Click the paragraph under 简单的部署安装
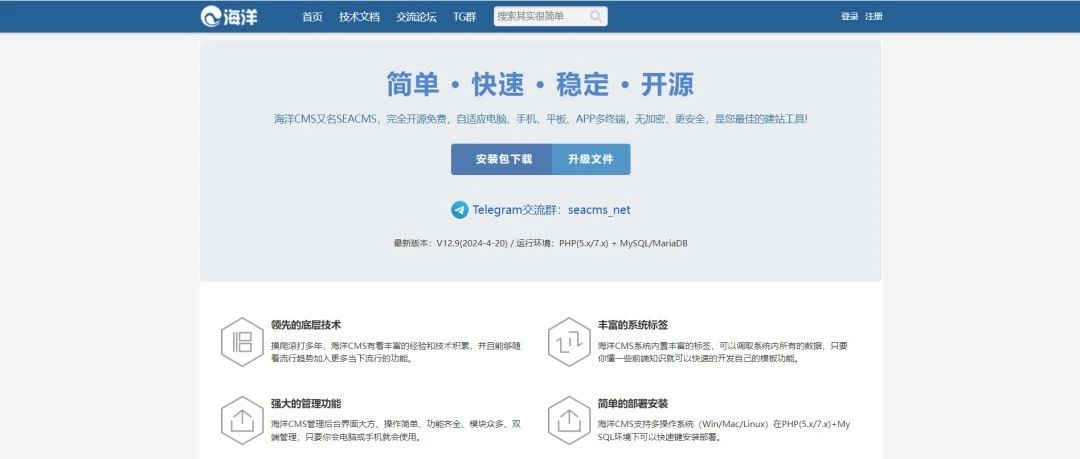 click(x=724, y=431)
